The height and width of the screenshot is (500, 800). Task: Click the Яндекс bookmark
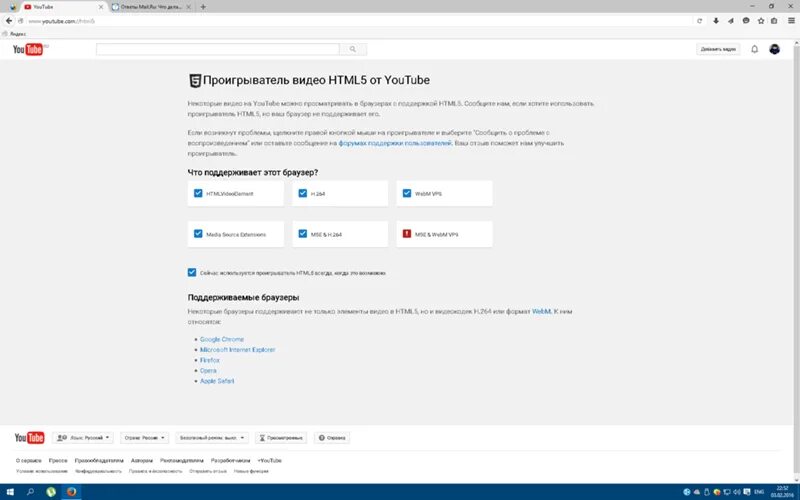(x=14, y=34)
